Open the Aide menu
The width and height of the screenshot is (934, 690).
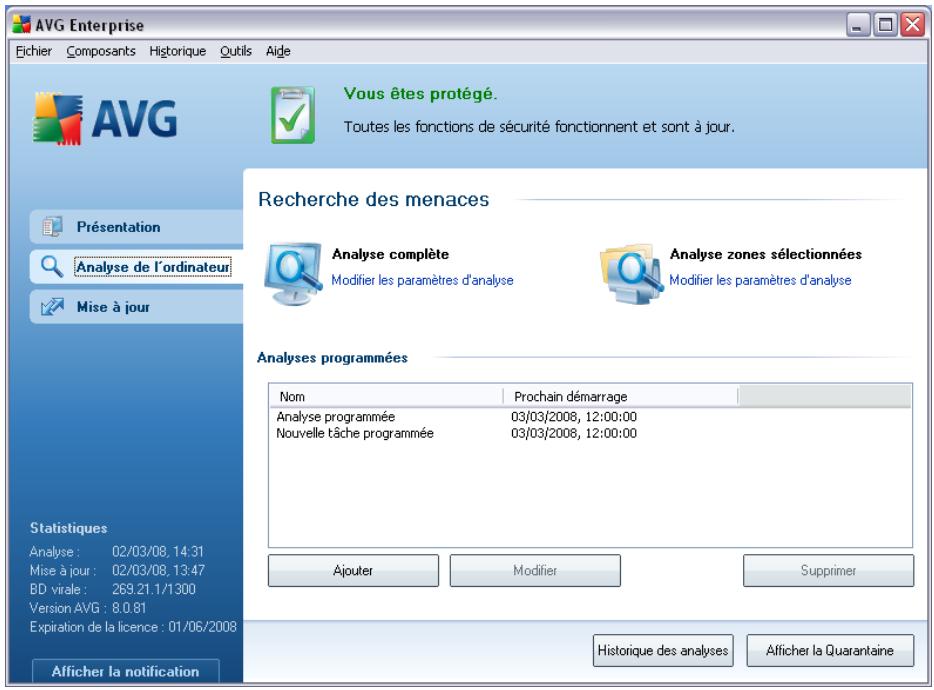coord(278,51)
